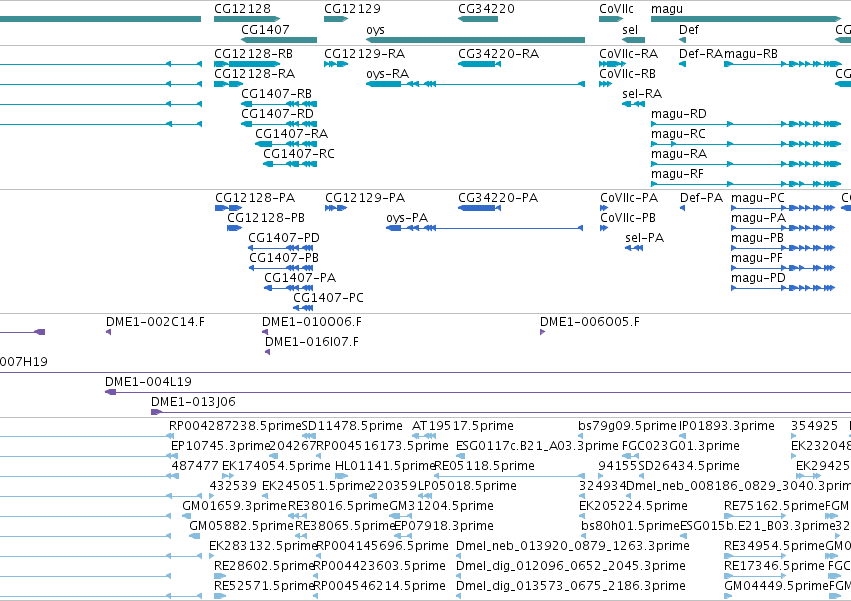
Task: Click the magu-PC protein label
Action: pyautogui.click(x=758, y=198)
